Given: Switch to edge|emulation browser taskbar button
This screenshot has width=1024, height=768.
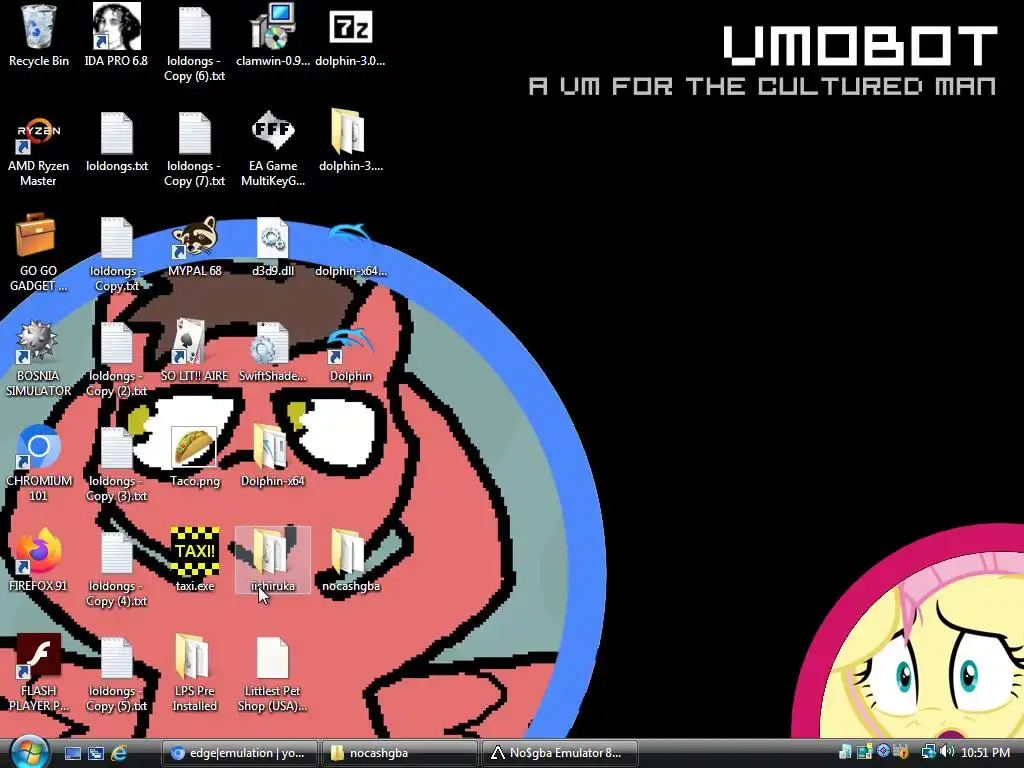Looking at the screenshot, I should click(239, 753).
